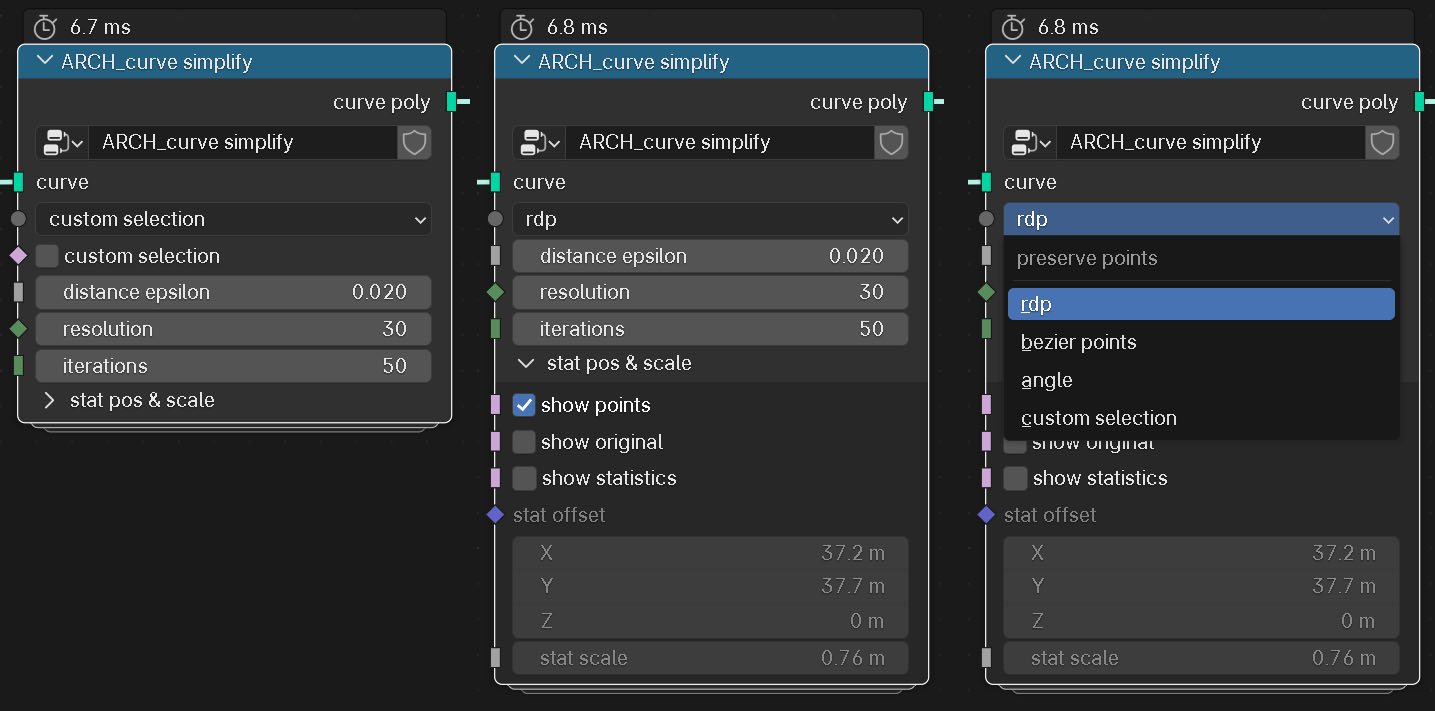Enable show original in middle node
Image resolution: width=1435 pixels, height=711 pixels.
coord(524,442)
